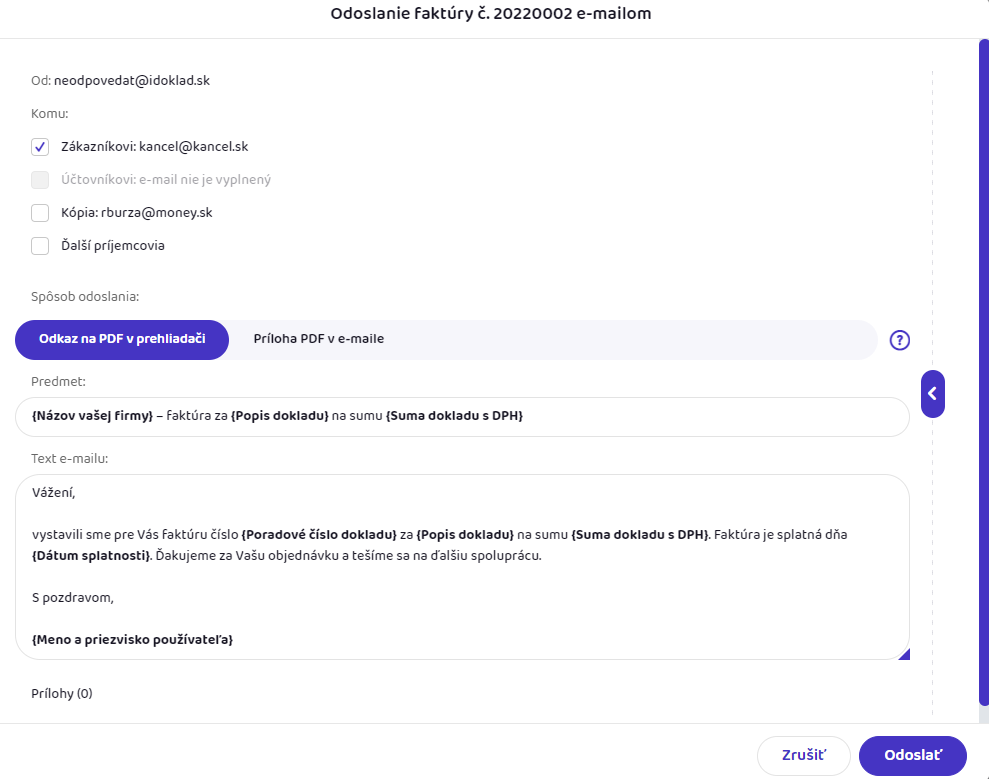
Task: Tick the Ďalší príjemcovia checkbox
Action: click(40, 246)
